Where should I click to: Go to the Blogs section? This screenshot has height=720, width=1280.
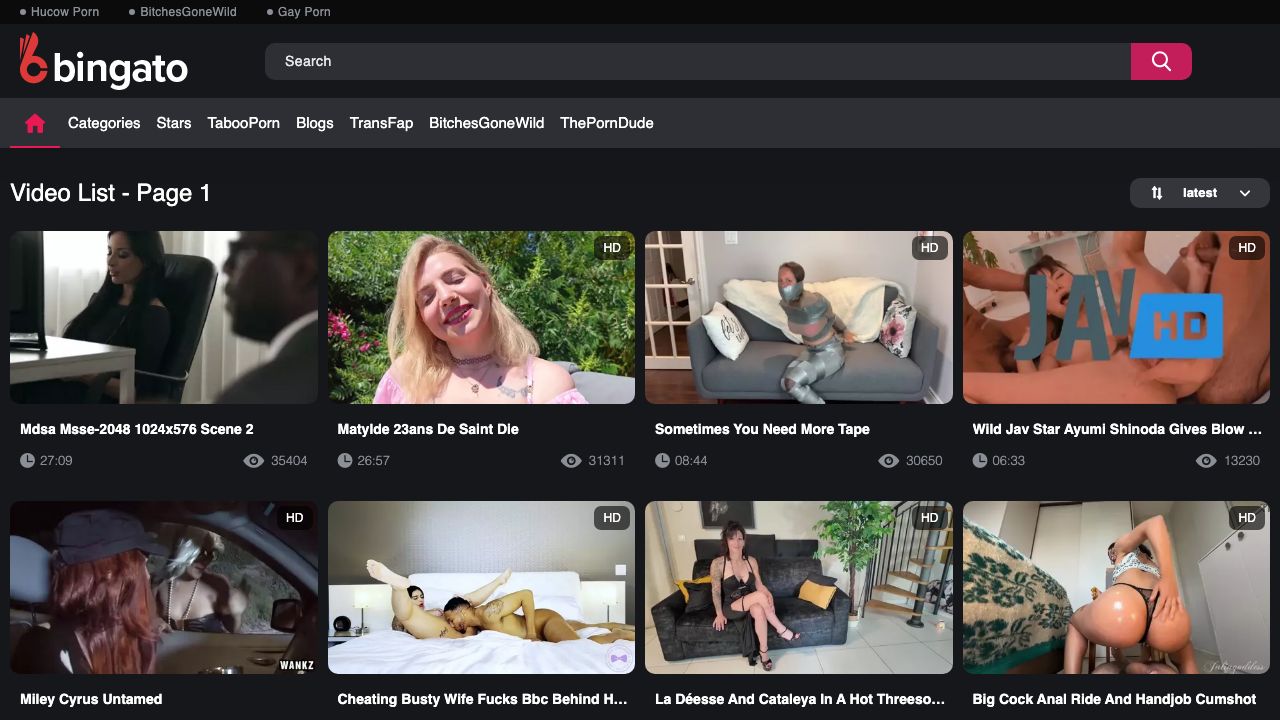315,123
